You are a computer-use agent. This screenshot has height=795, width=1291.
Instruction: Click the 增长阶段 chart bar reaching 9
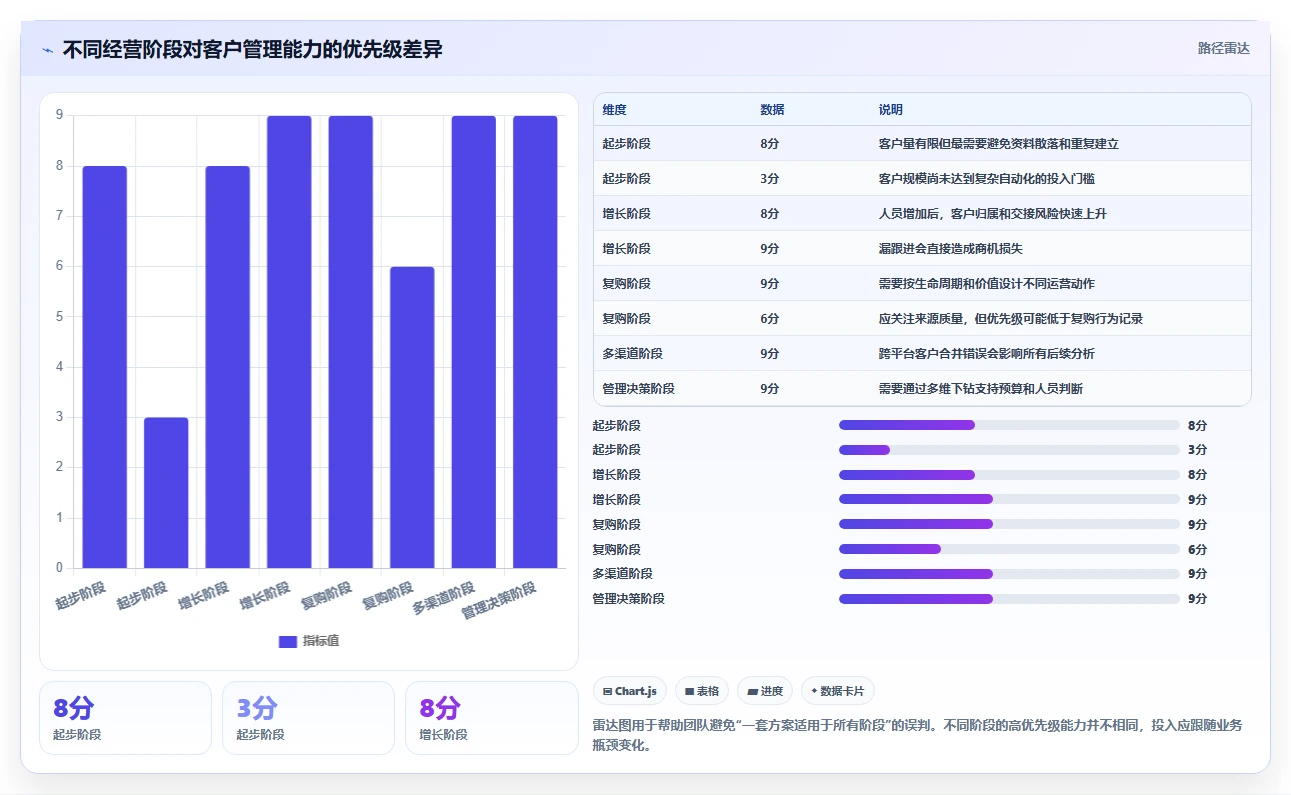click(289, 342)
